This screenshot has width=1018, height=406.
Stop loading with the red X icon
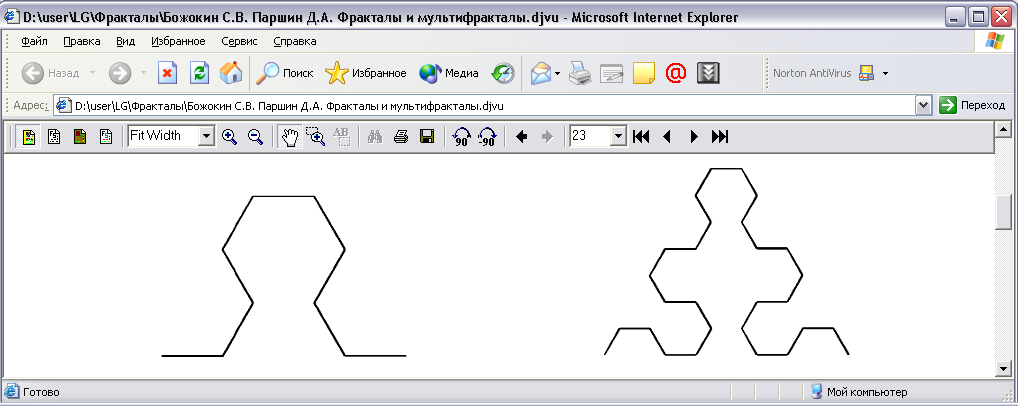[168, 73]
